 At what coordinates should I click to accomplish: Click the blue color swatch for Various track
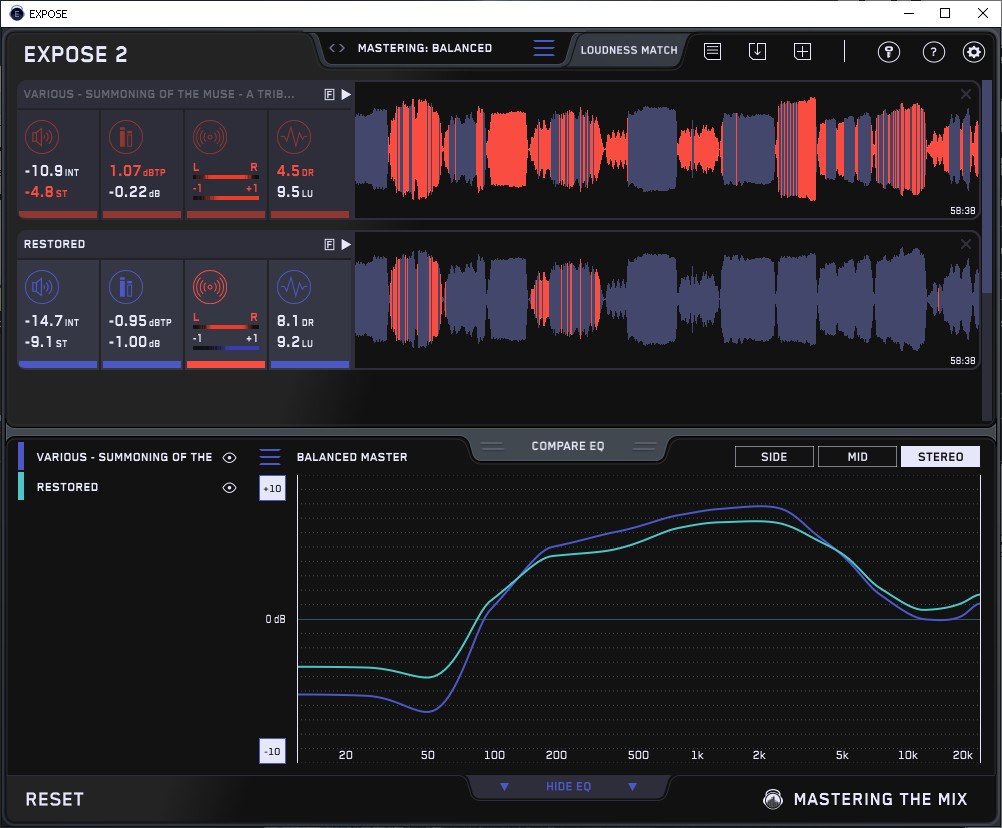[21, 457]
